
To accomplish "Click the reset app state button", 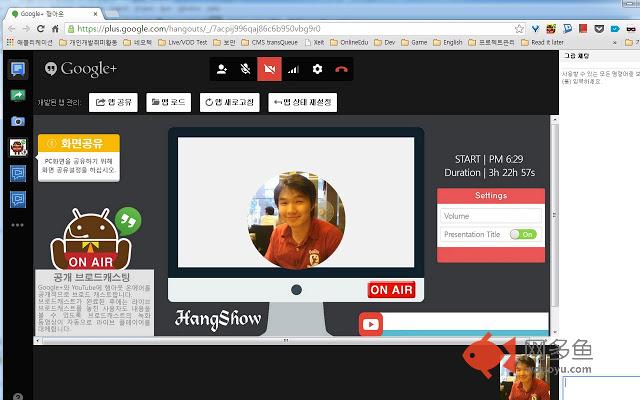I will tap(302, 102).
